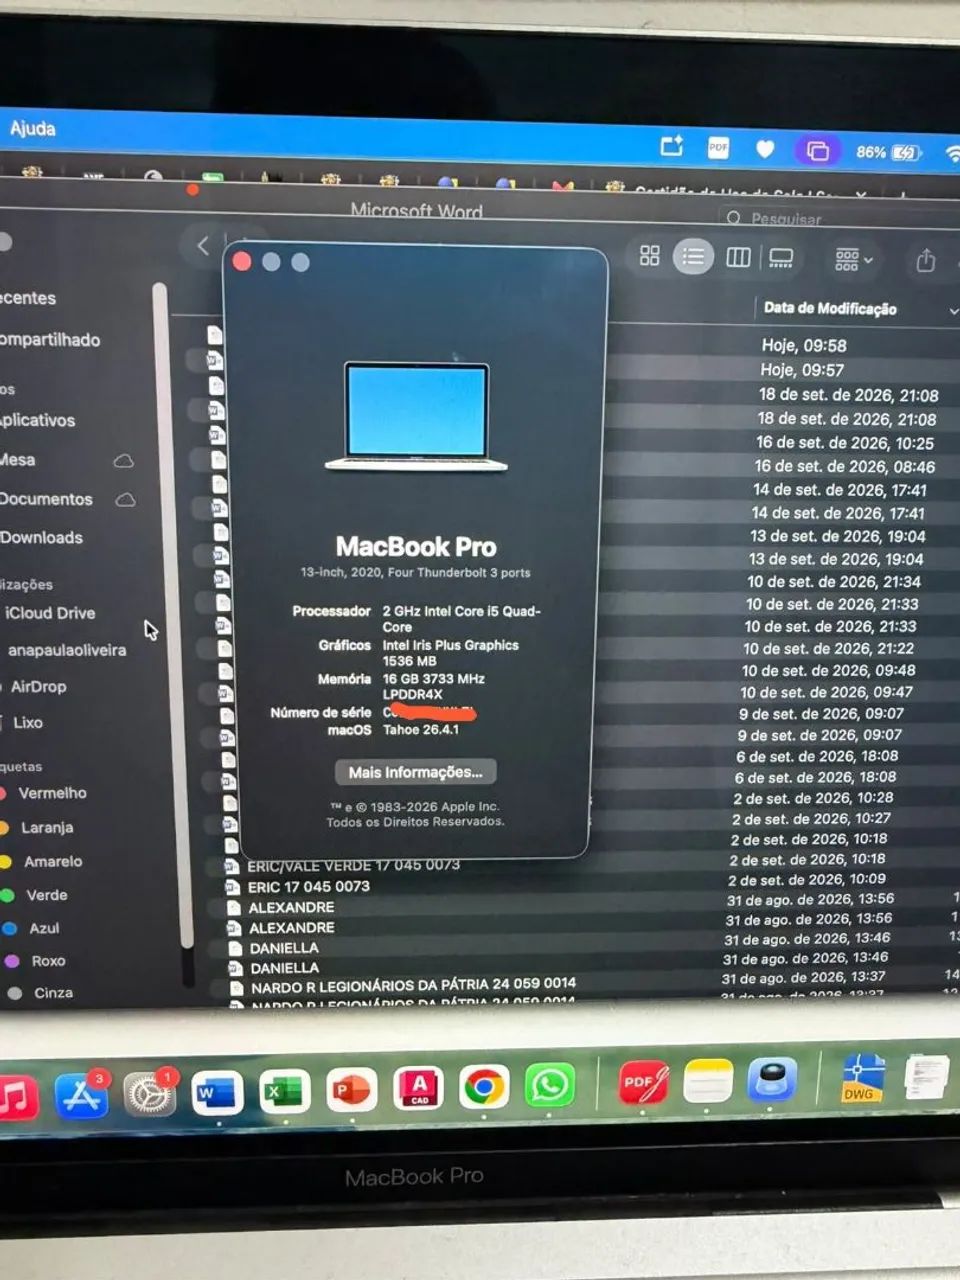Screen dimensions: 960x1280
Task: Switch Finder to icon grid view
Action: 650,256
